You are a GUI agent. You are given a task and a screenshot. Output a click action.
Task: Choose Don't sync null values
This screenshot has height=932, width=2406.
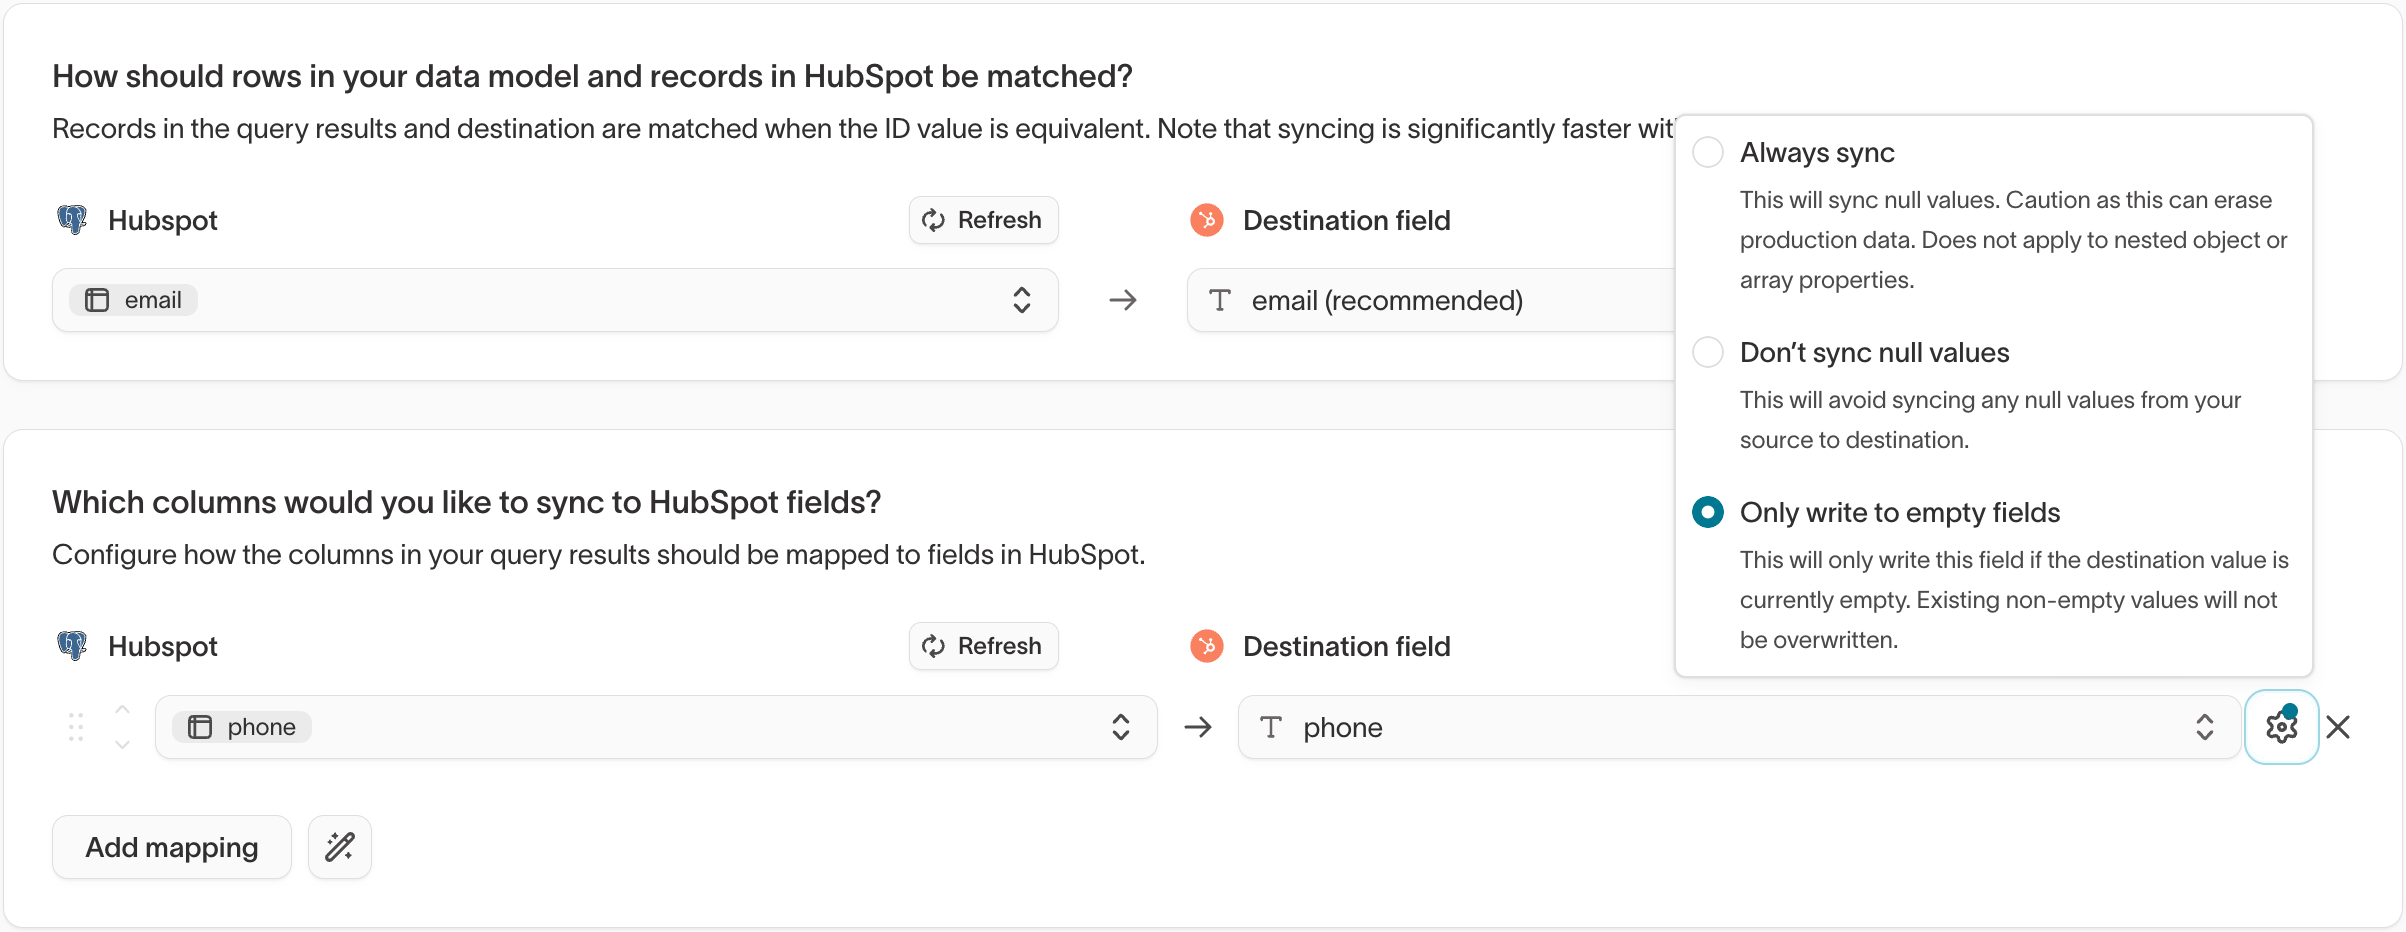point(1707,352)
